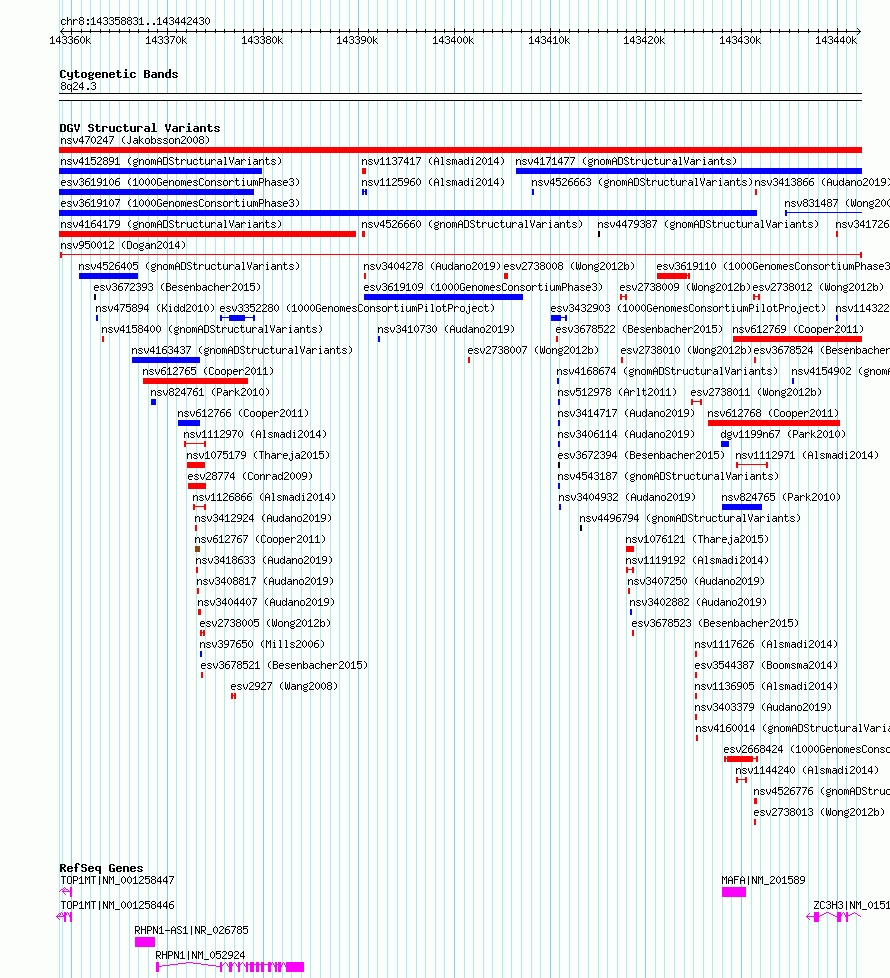This screenshot has height=978, width=890.
Task: Open esv2738005 (Wong2012b) variant
Action: click(x=265, y=624)
